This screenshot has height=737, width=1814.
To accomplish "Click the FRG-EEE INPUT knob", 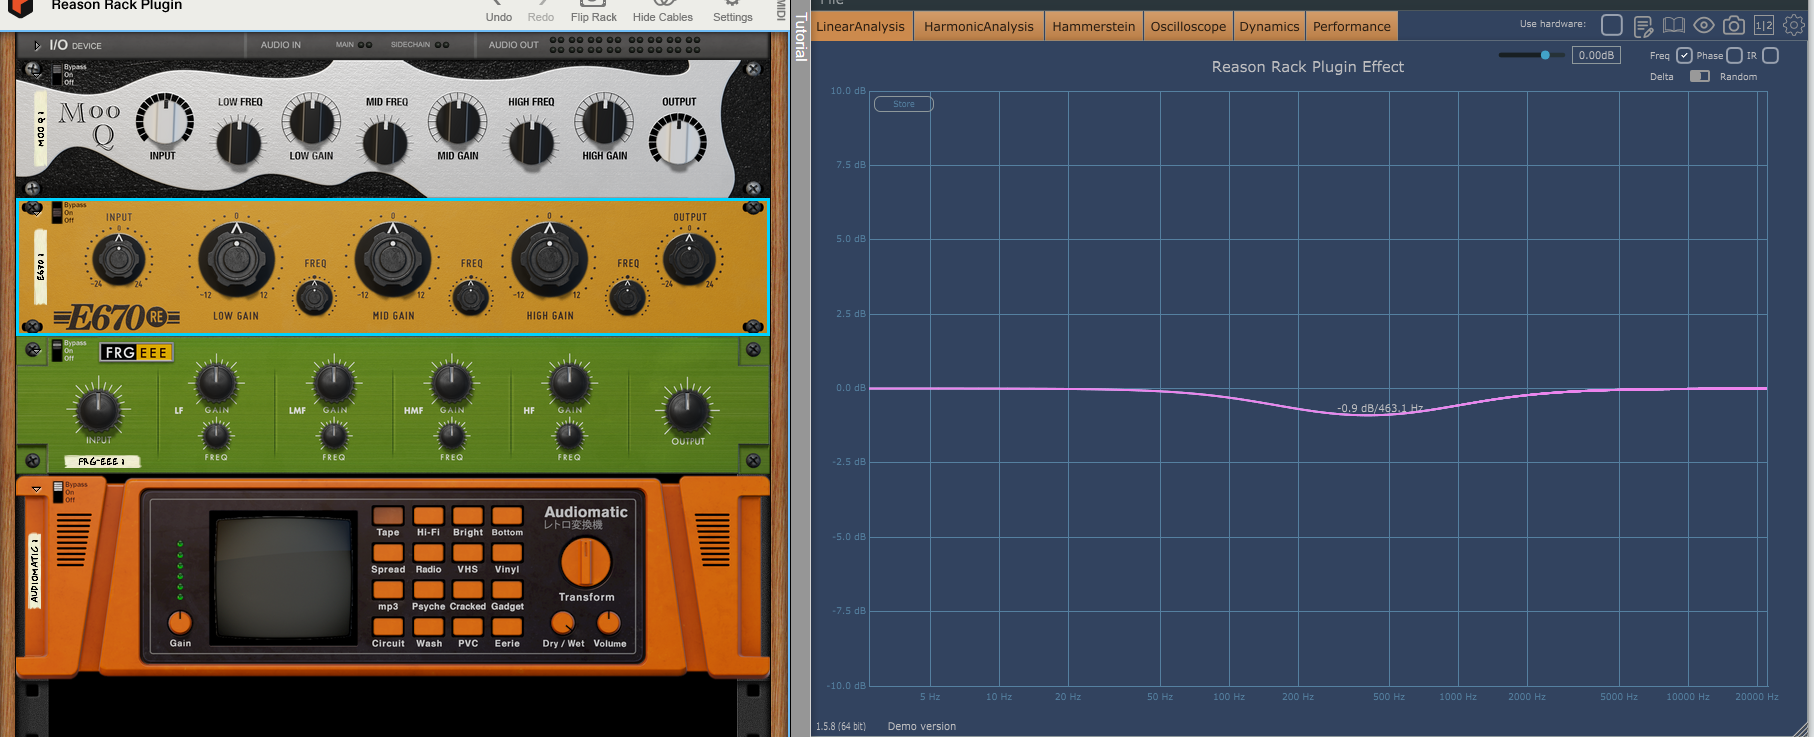I will tap(98, 410).
